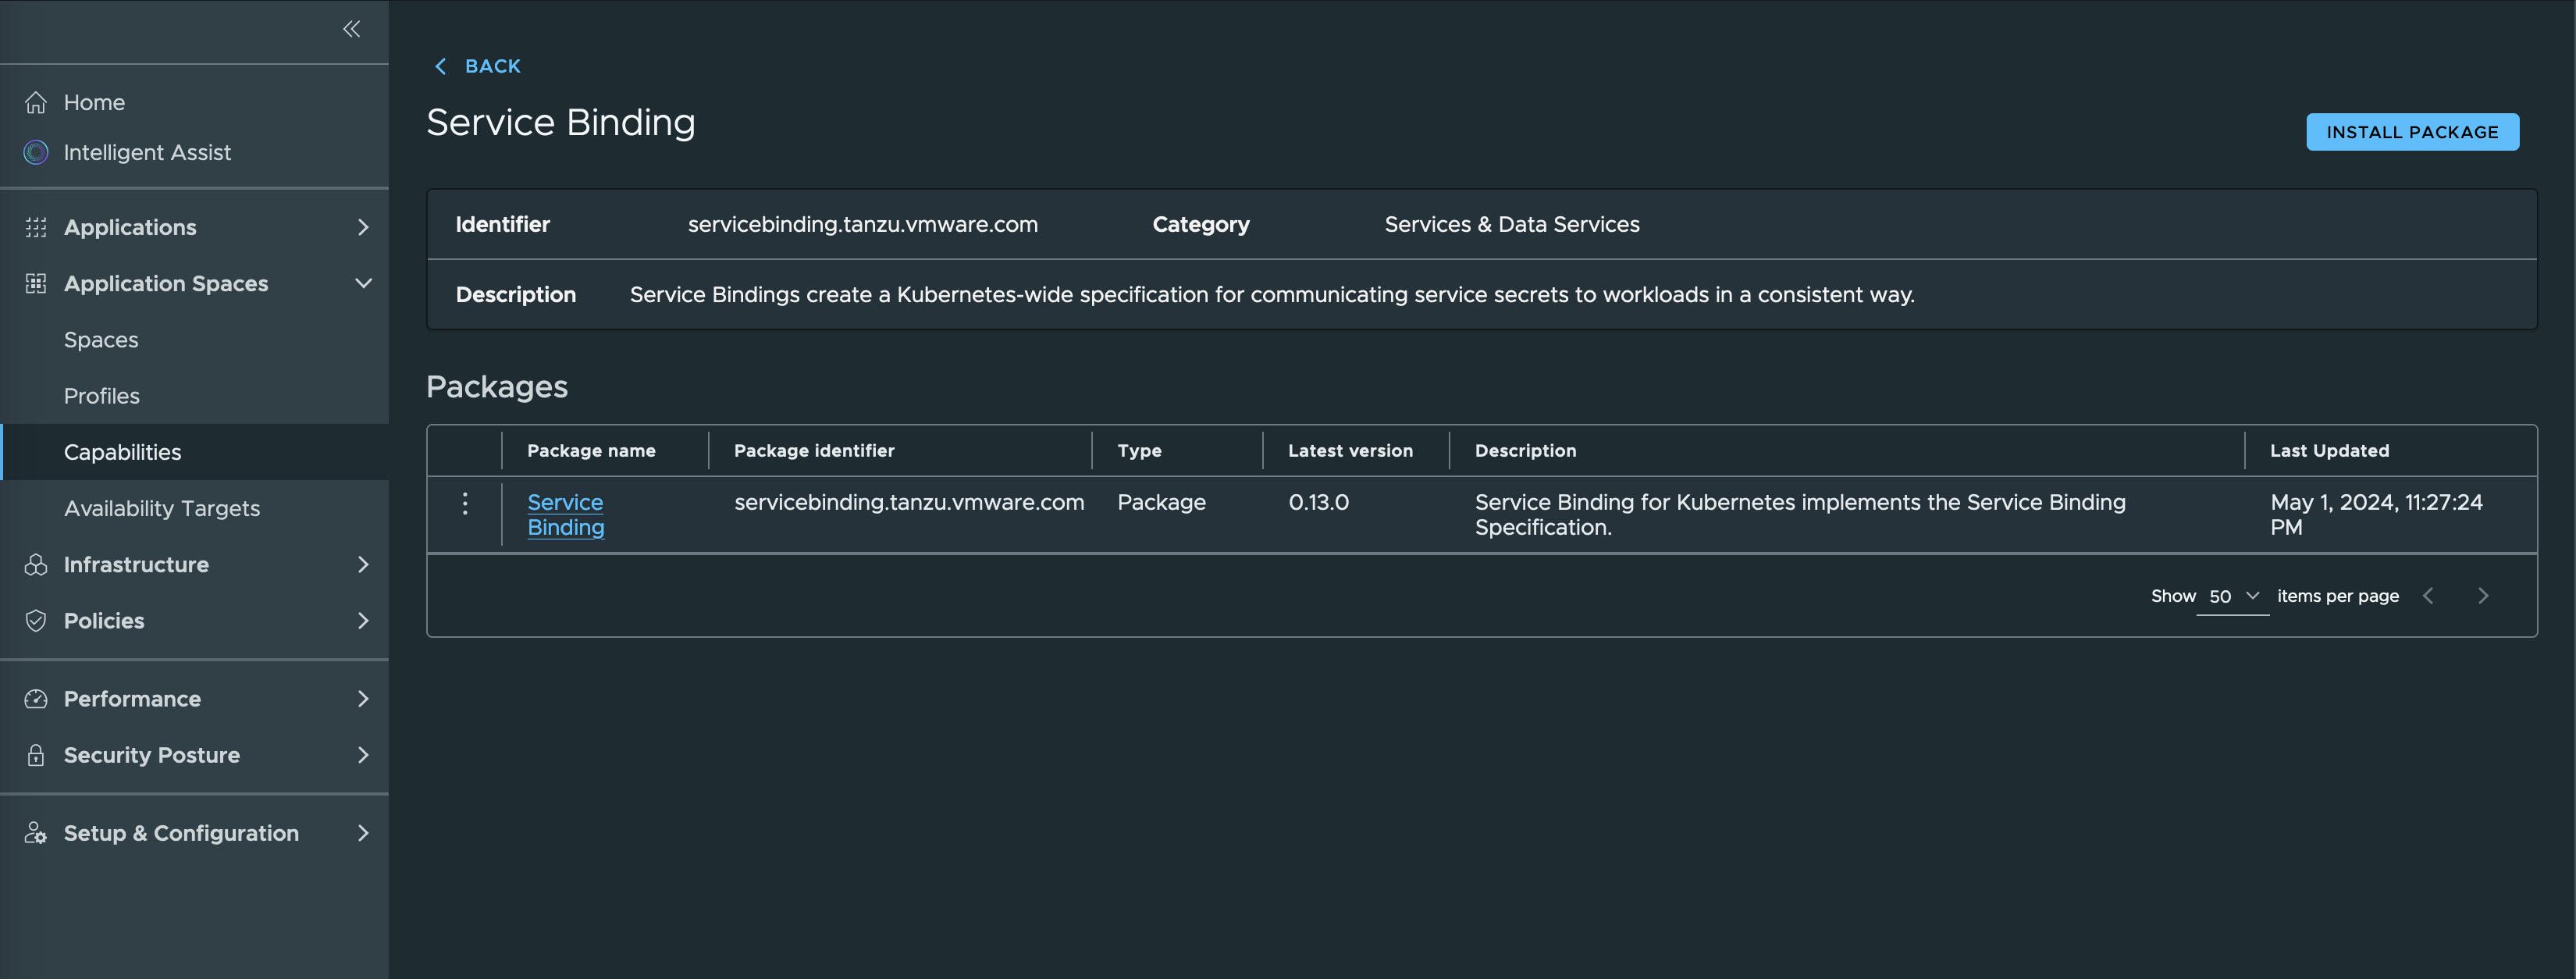
Task: Click the Policies shield icon
Action: point(36,620)
